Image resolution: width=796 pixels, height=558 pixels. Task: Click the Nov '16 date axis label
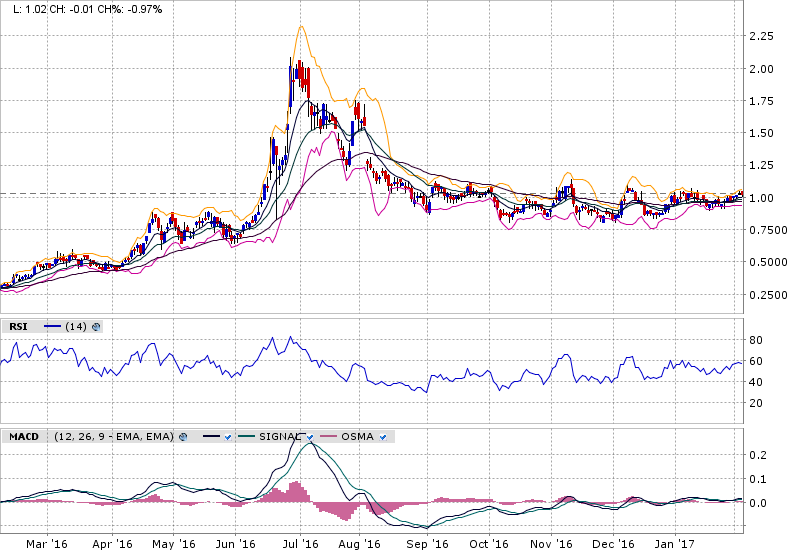click(x=551, y=544)
